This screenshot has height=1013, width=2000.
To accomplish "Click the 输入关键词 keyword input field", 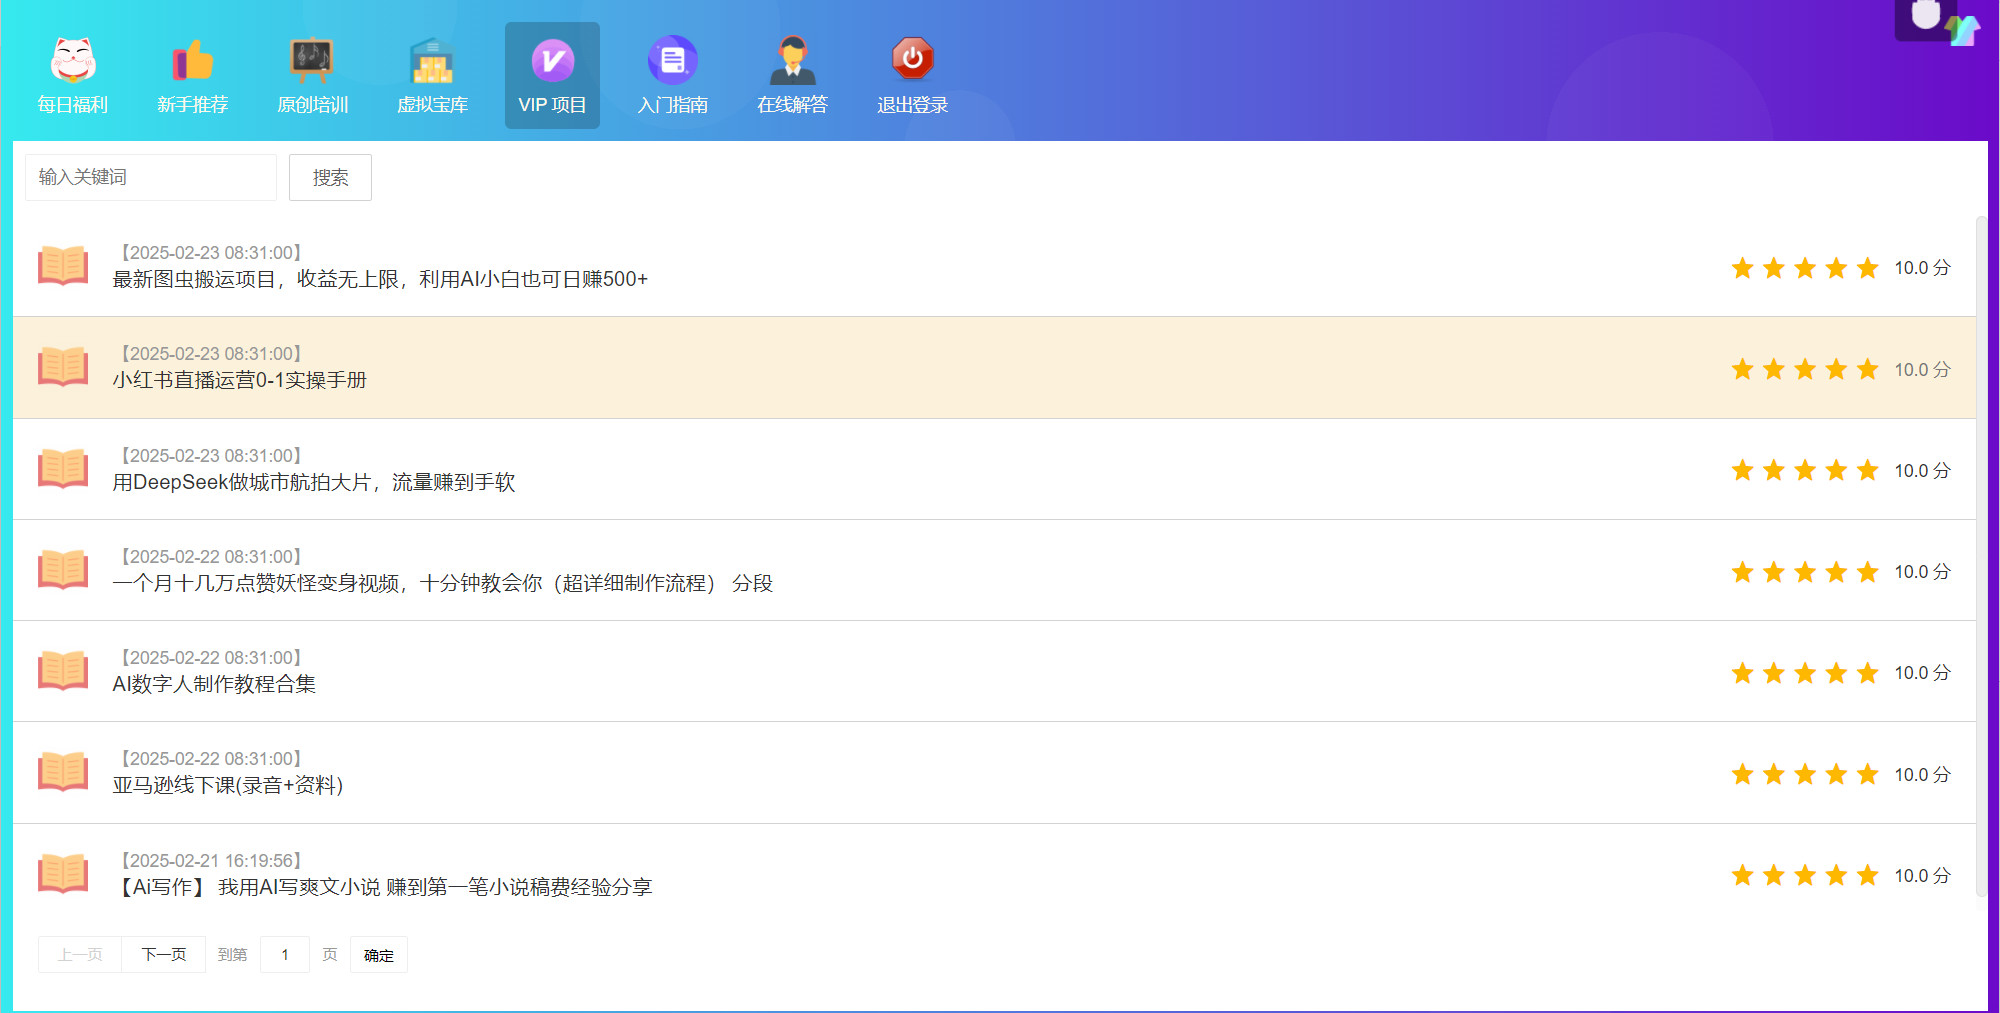I will pyautogui.click(x=150, y=177).
